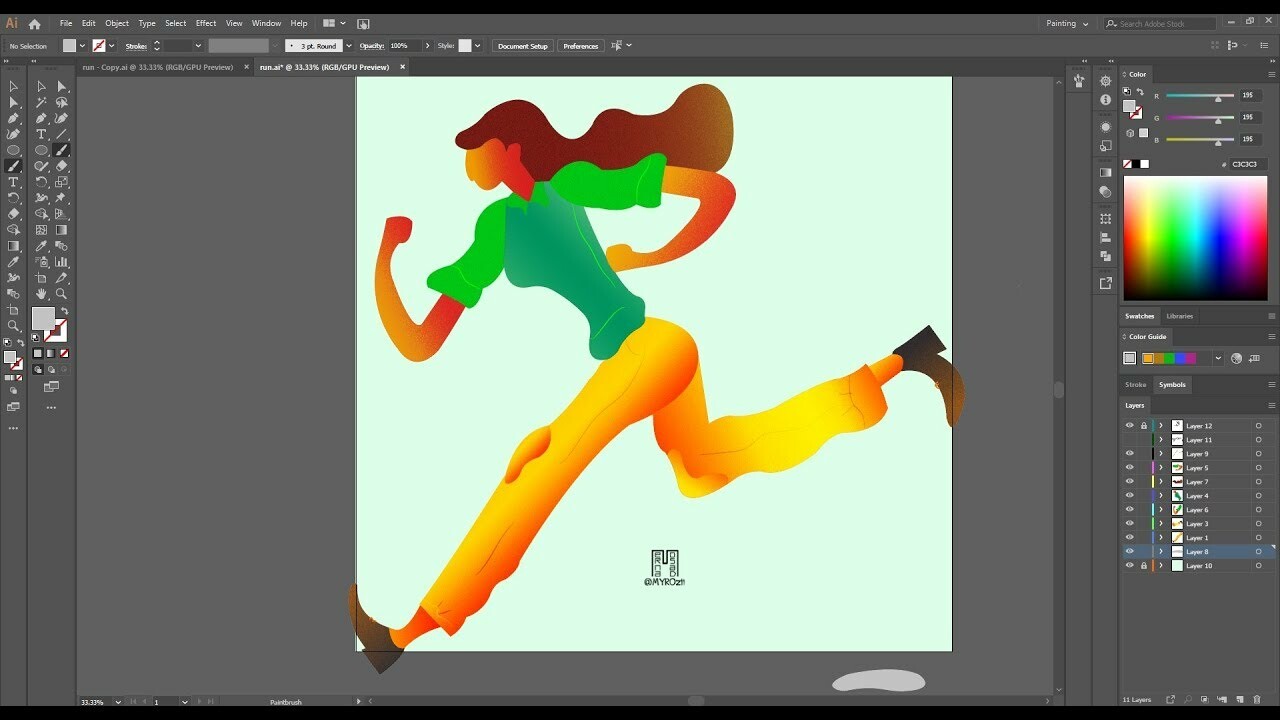Expand Layer 8 in the Layers panel
Image resolution: width=1280 pixels, height=720 pixels.
[x=1160, y=550]
